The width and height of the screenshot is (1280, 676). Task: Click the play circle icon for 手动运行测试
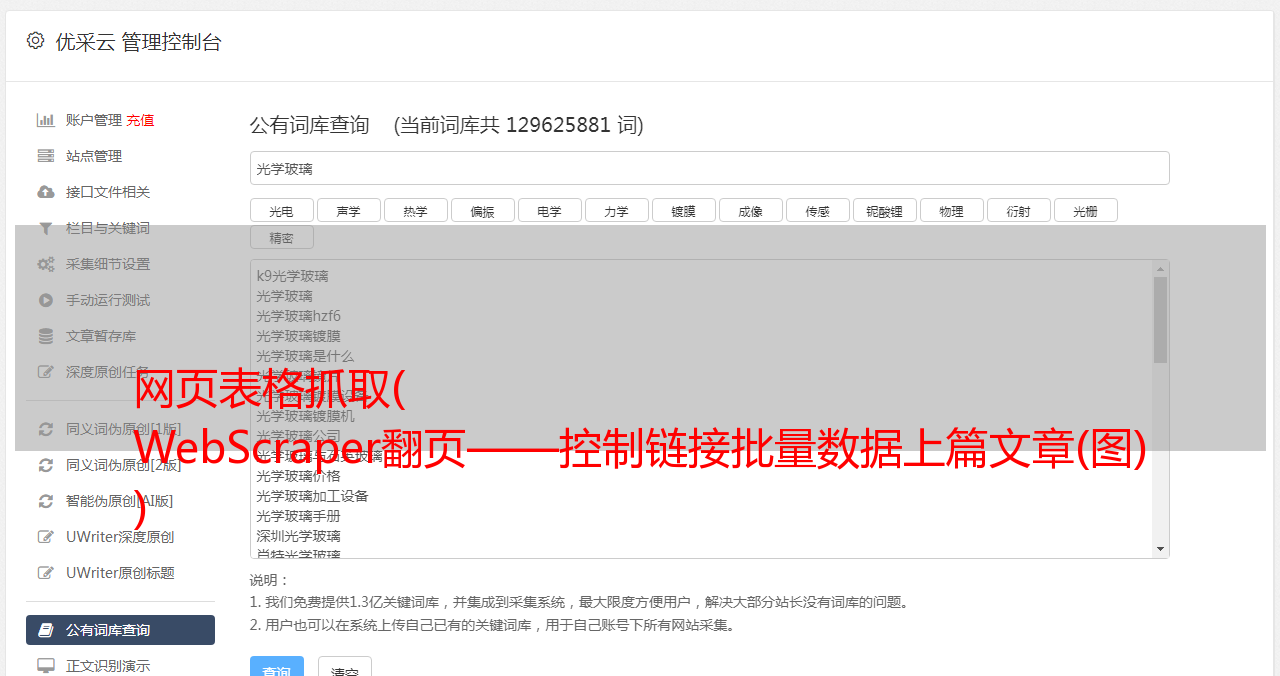(46, 300)
